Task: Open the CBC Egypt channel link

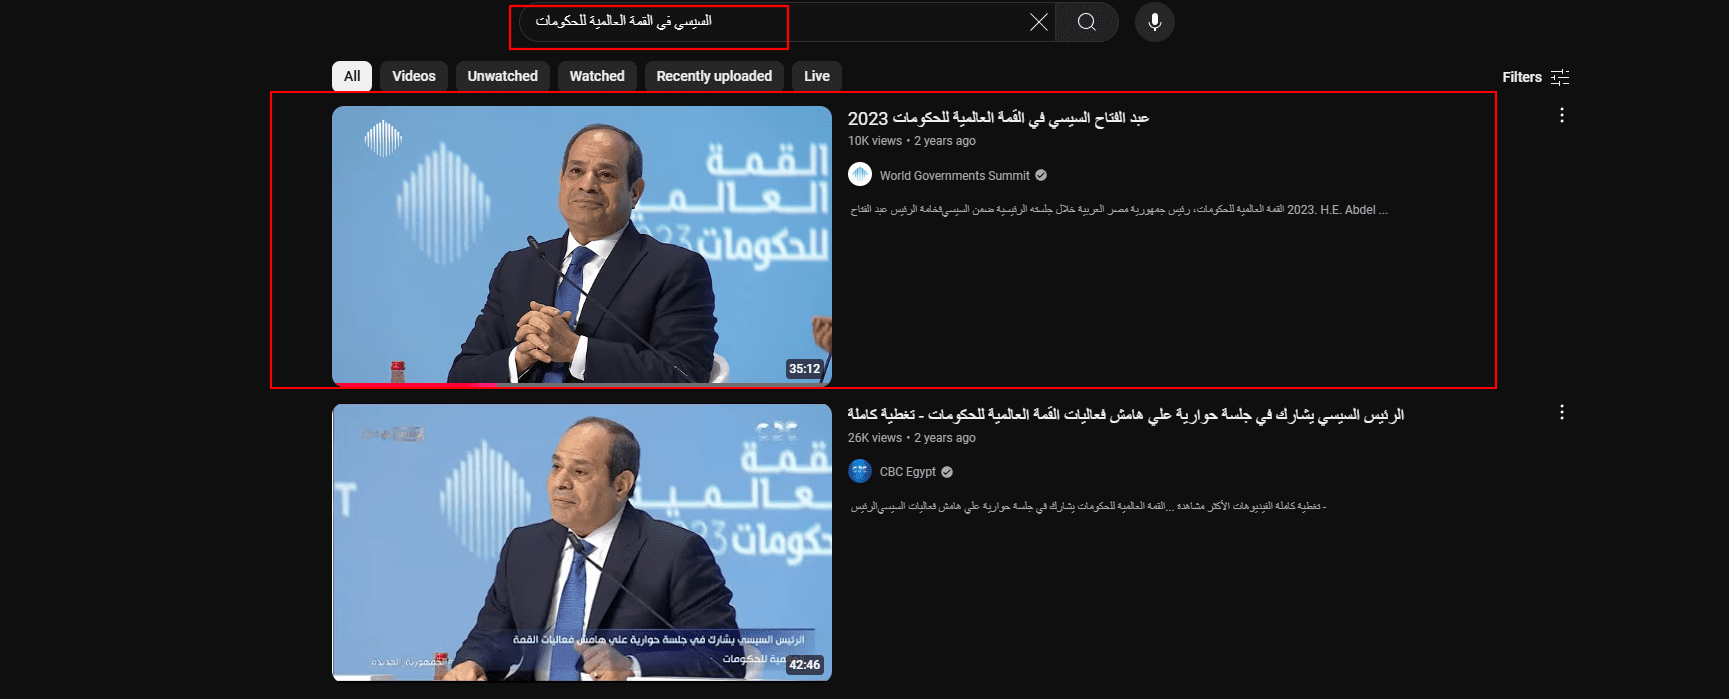Action: click(908, 472)
